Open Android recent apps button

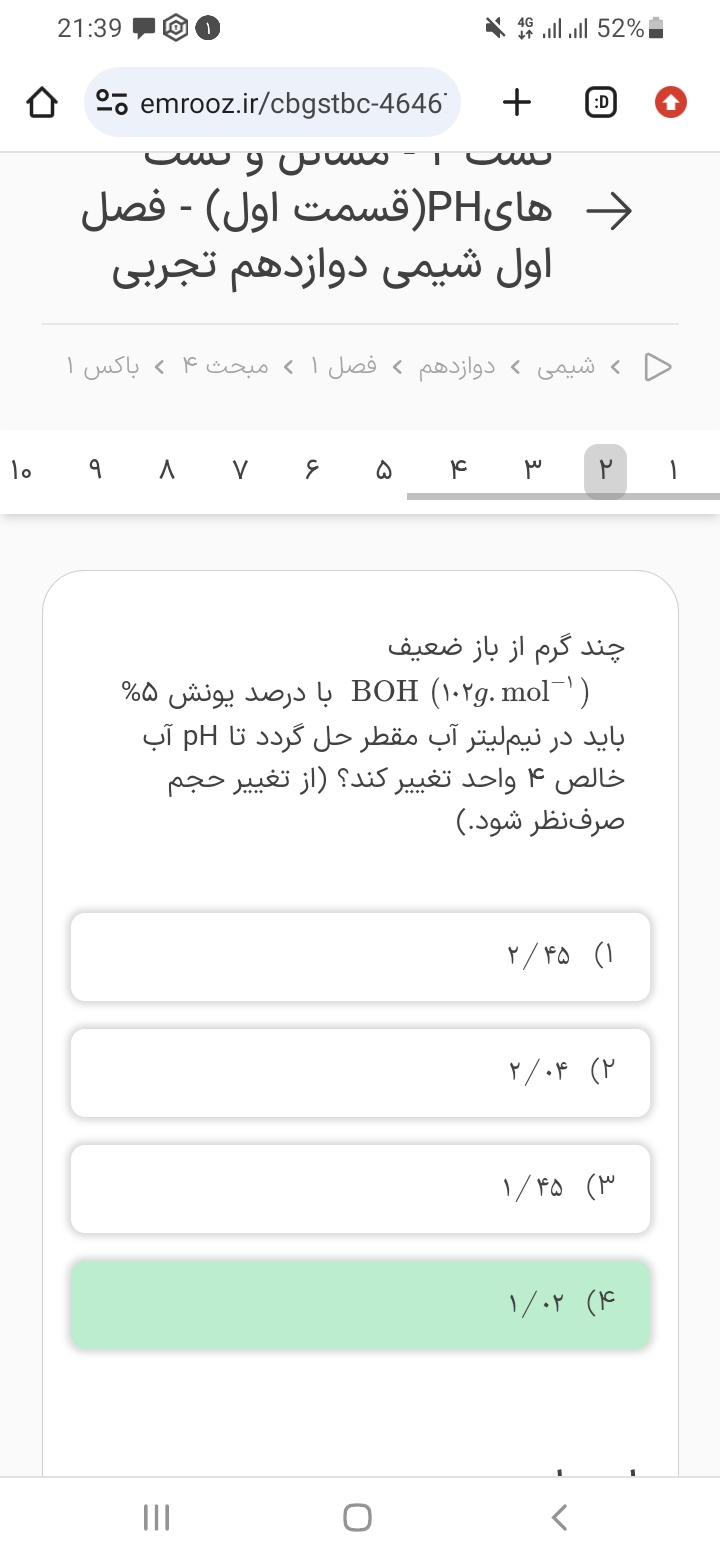tap(157, 1517)
